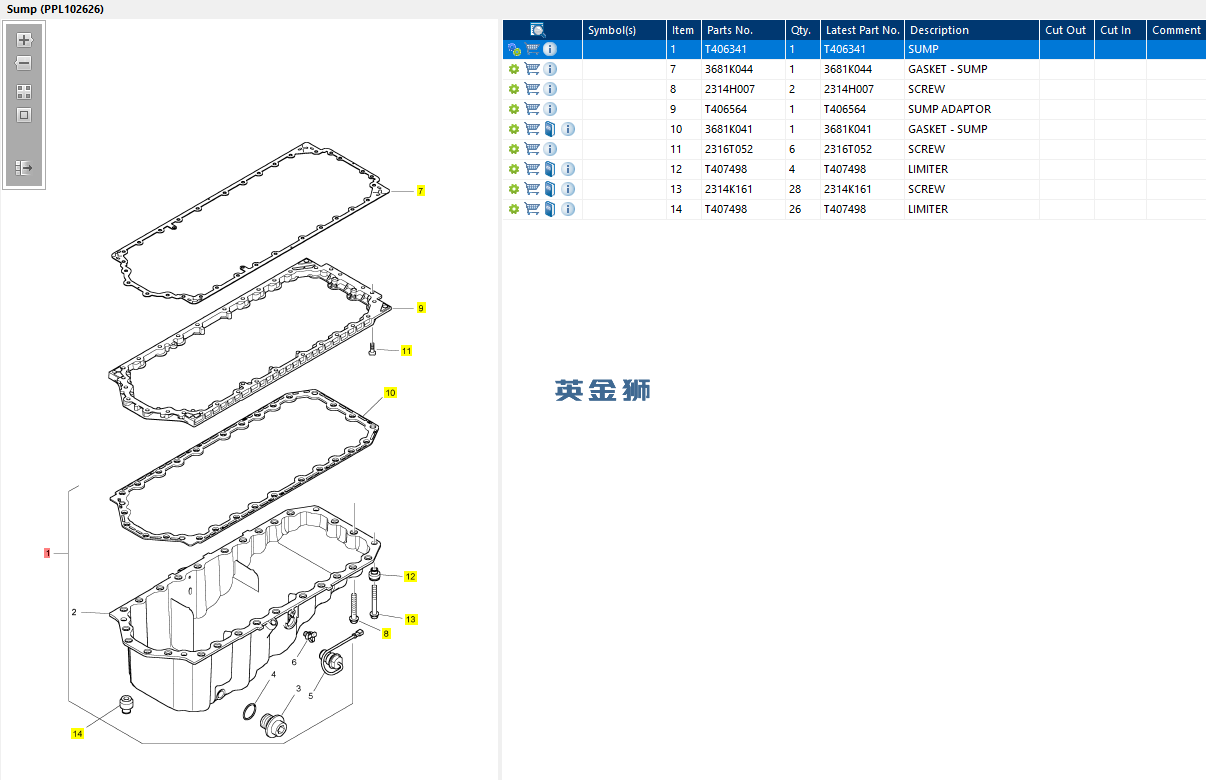Click the list-with-arrow export icon
The image size is (1206, 780).
click(x=25, y=168)
